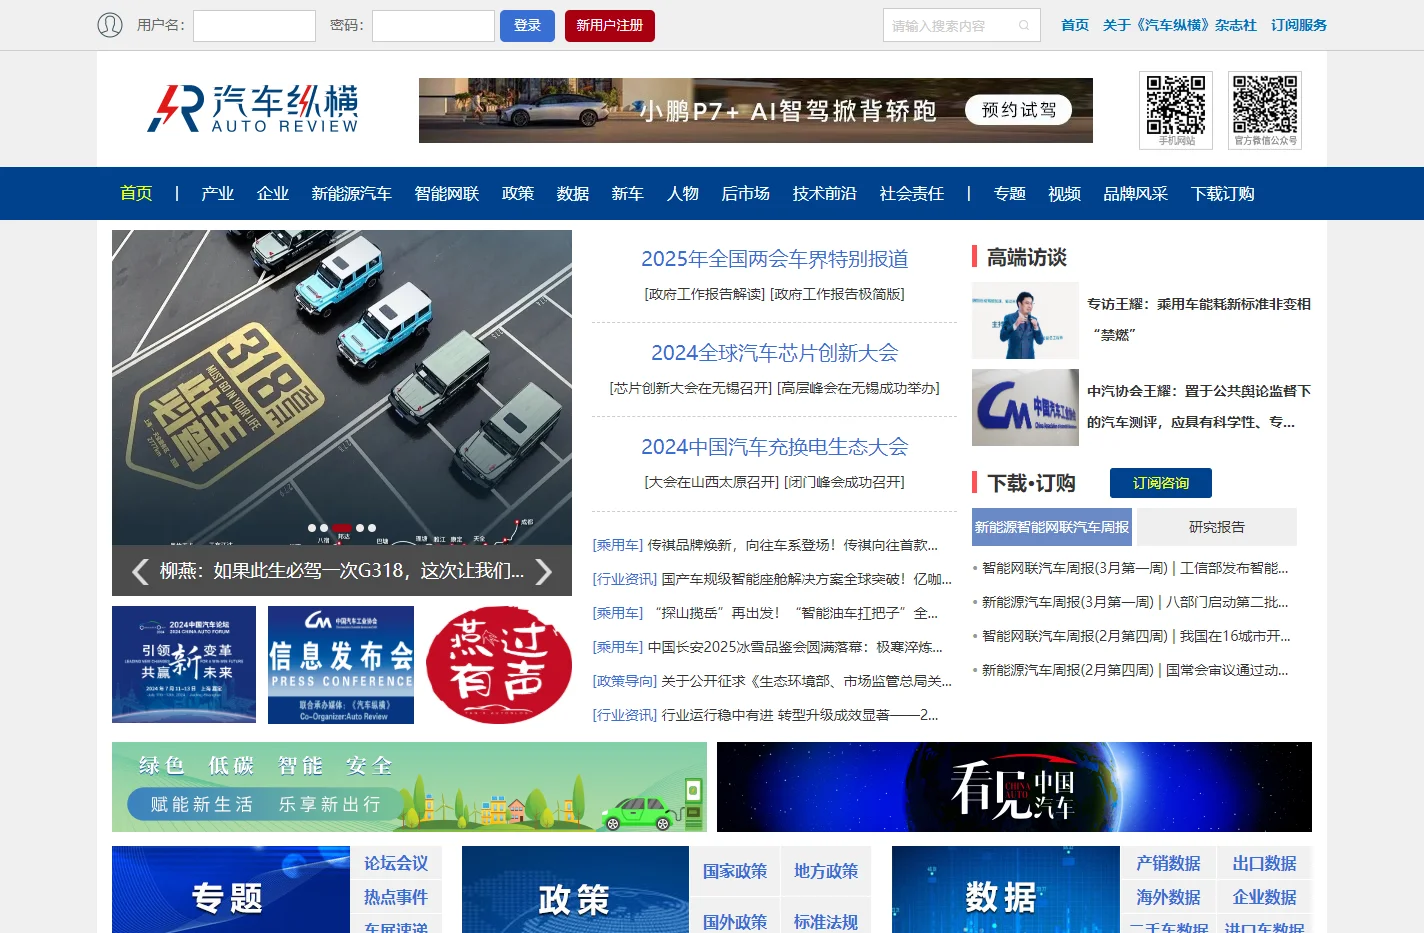Click the 看见中国汽车 banner
This screenshot has height=933, width=1424.
coord(1014,787)
